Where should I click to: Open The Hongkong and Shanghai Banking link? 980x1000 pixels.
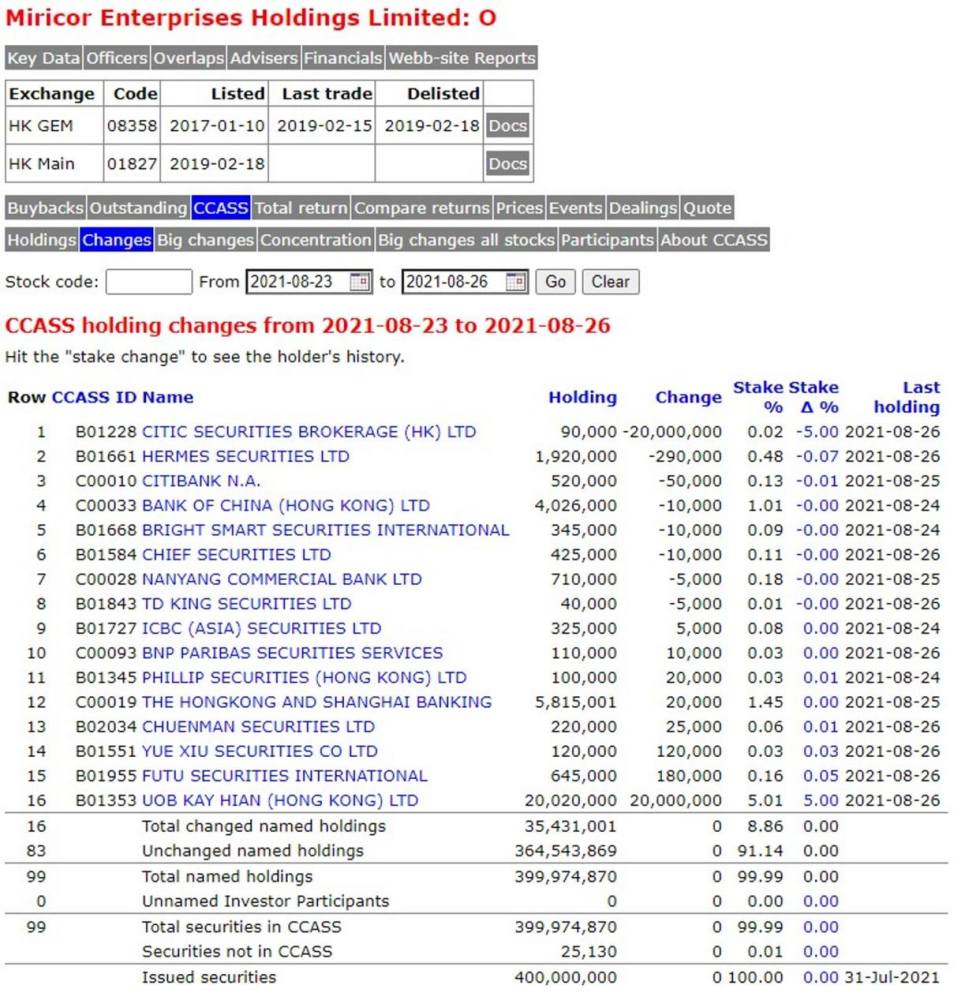tap(317, 702)
